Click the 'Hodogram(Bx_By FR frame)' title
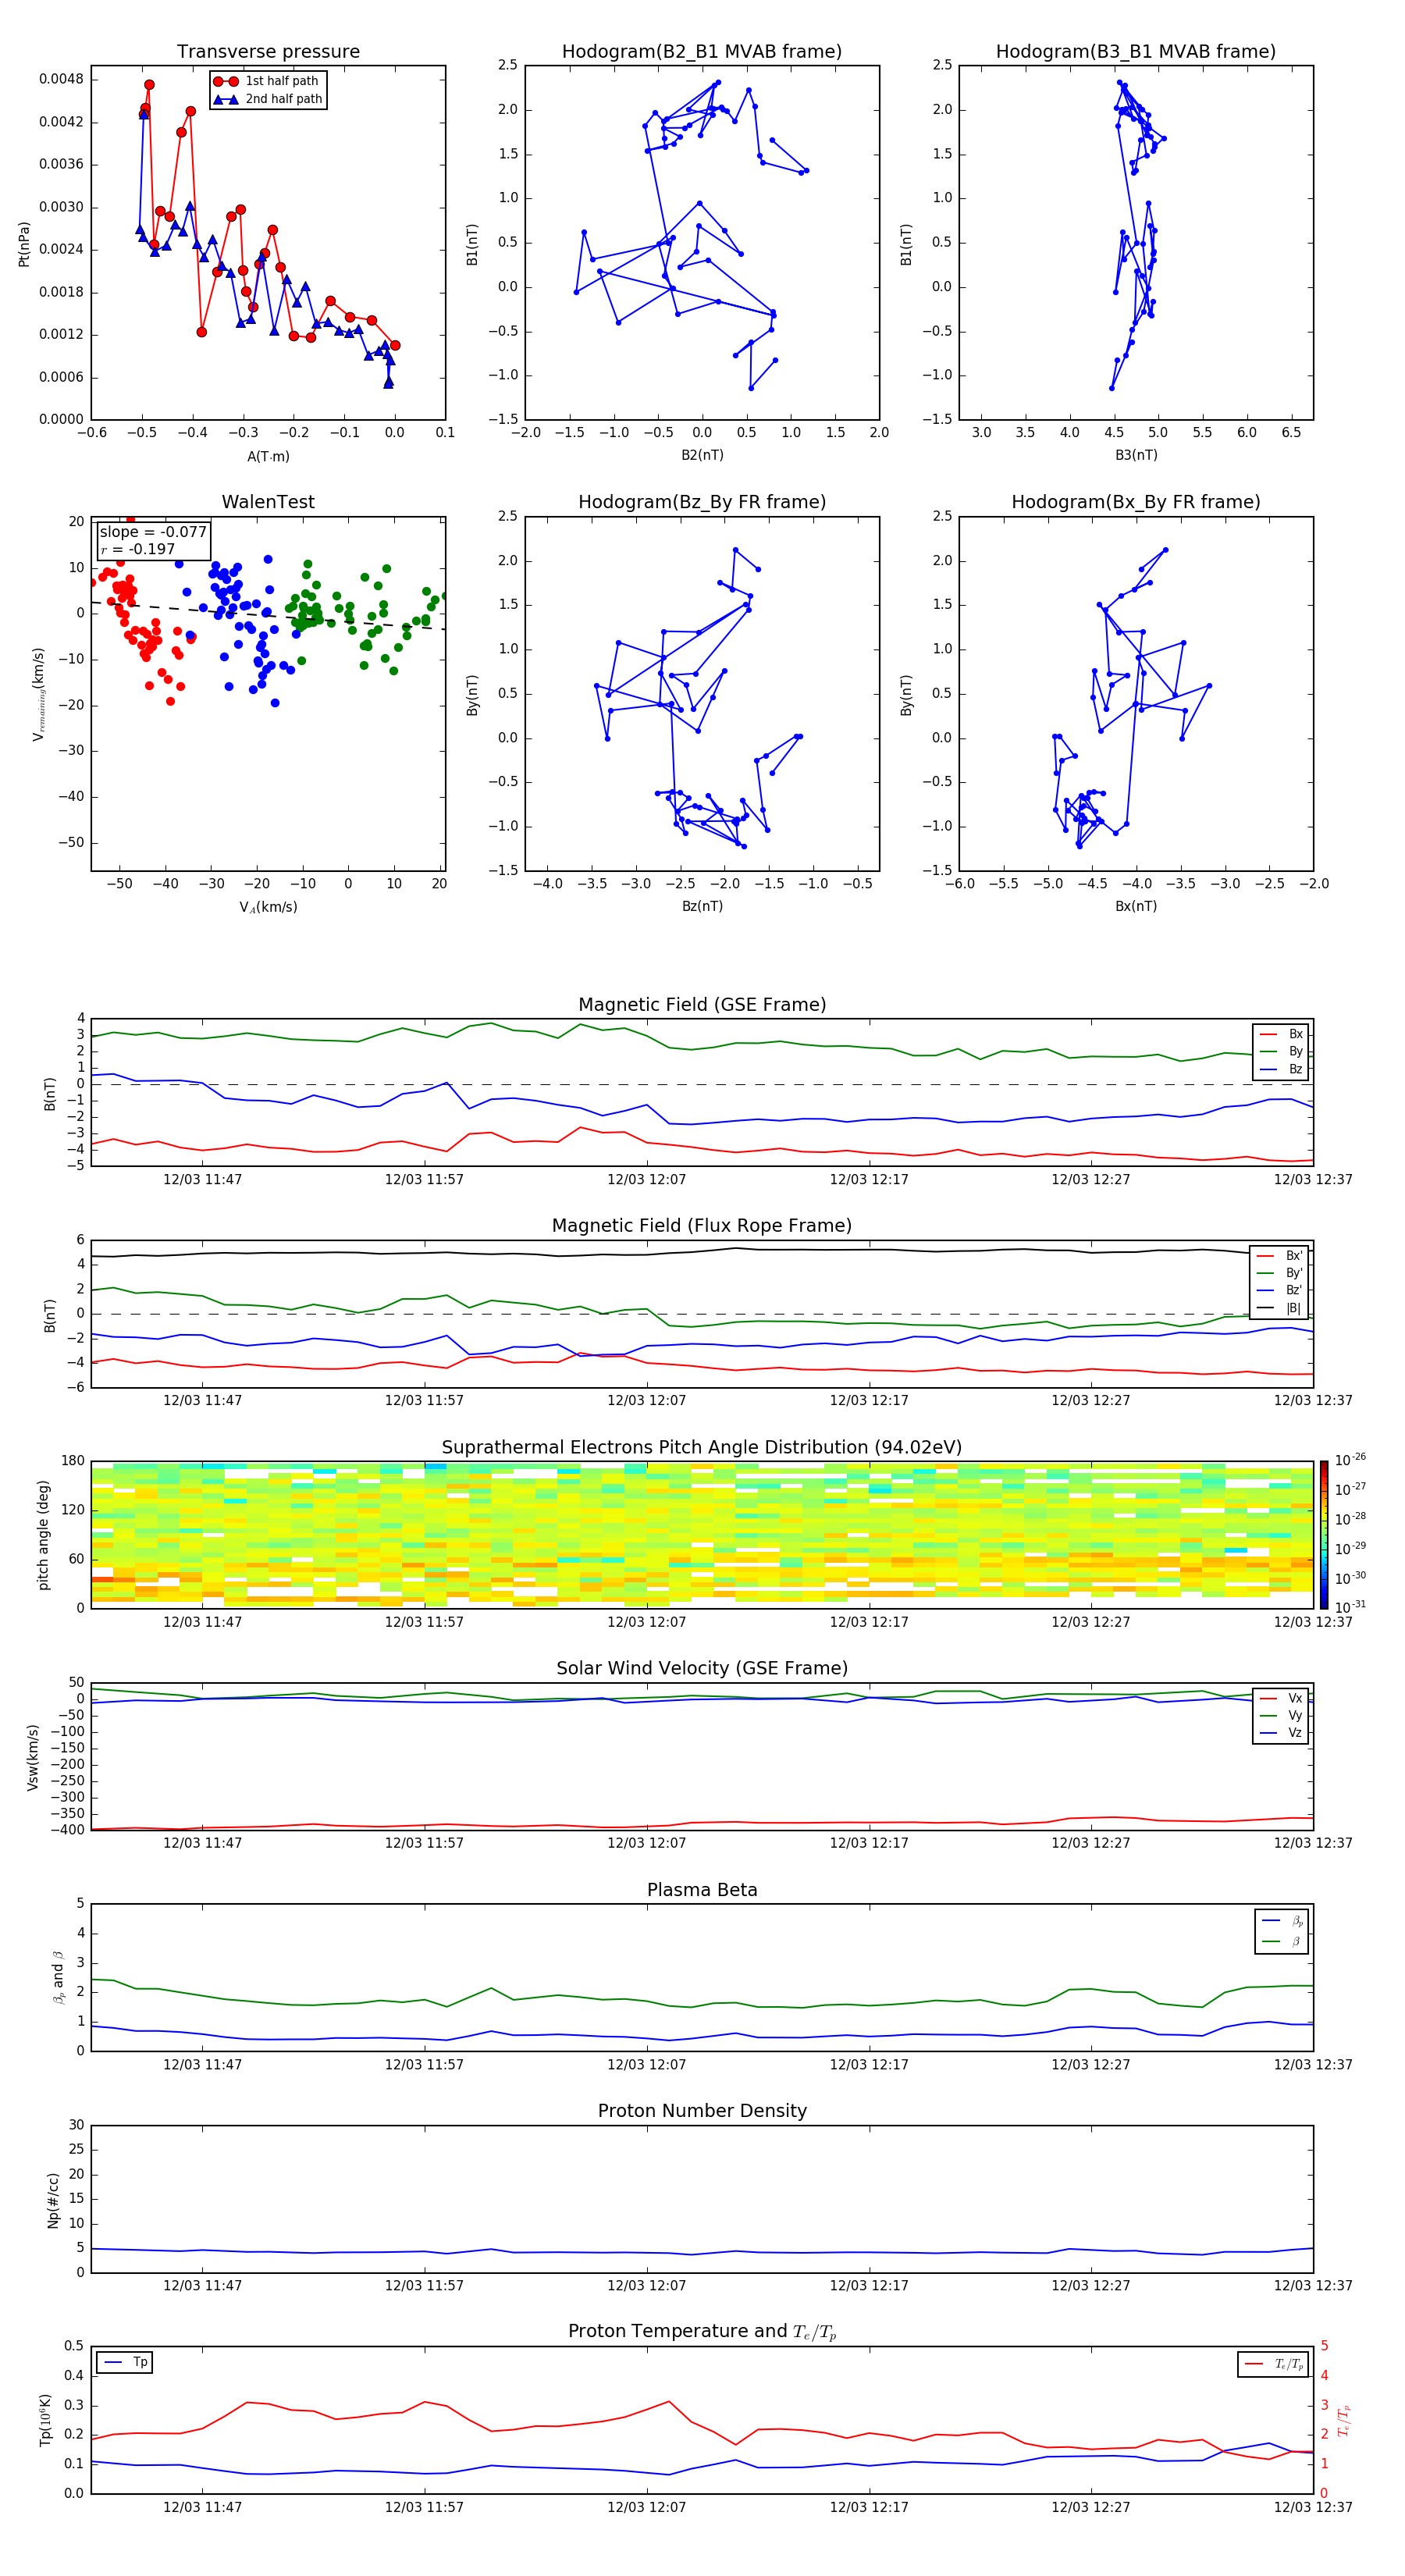This screenshot has width=1405, height=2576. pyautogui.click(x=1136, y=502)
